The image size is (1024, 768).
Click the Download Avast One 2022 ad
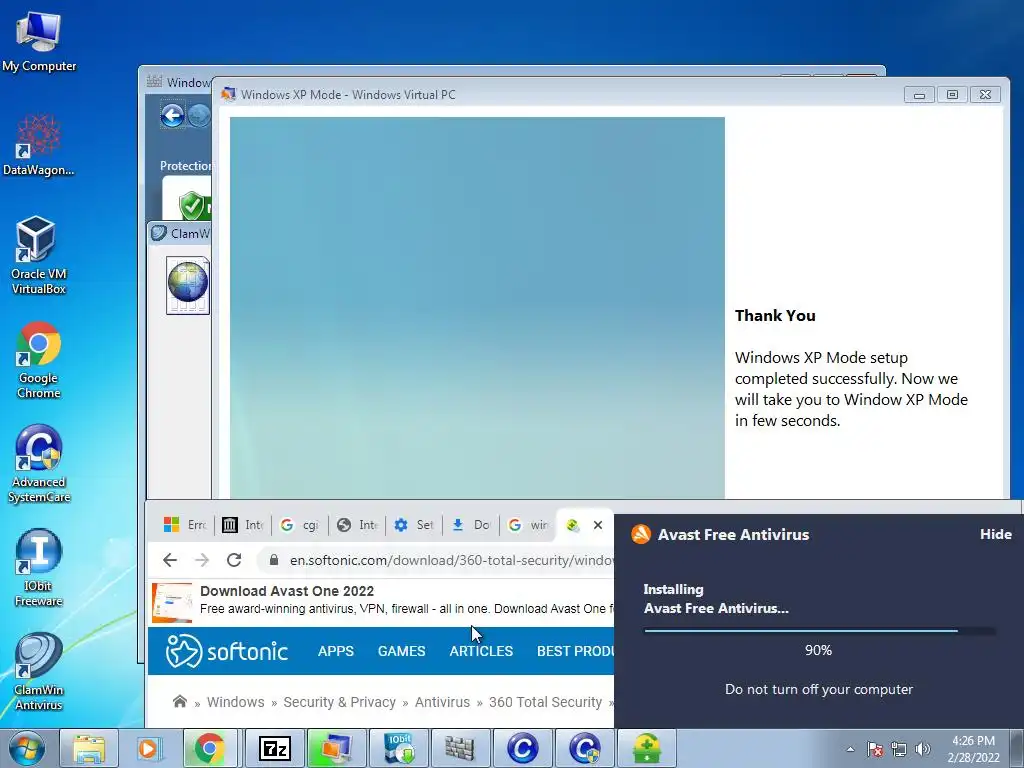tap(382, 600)
